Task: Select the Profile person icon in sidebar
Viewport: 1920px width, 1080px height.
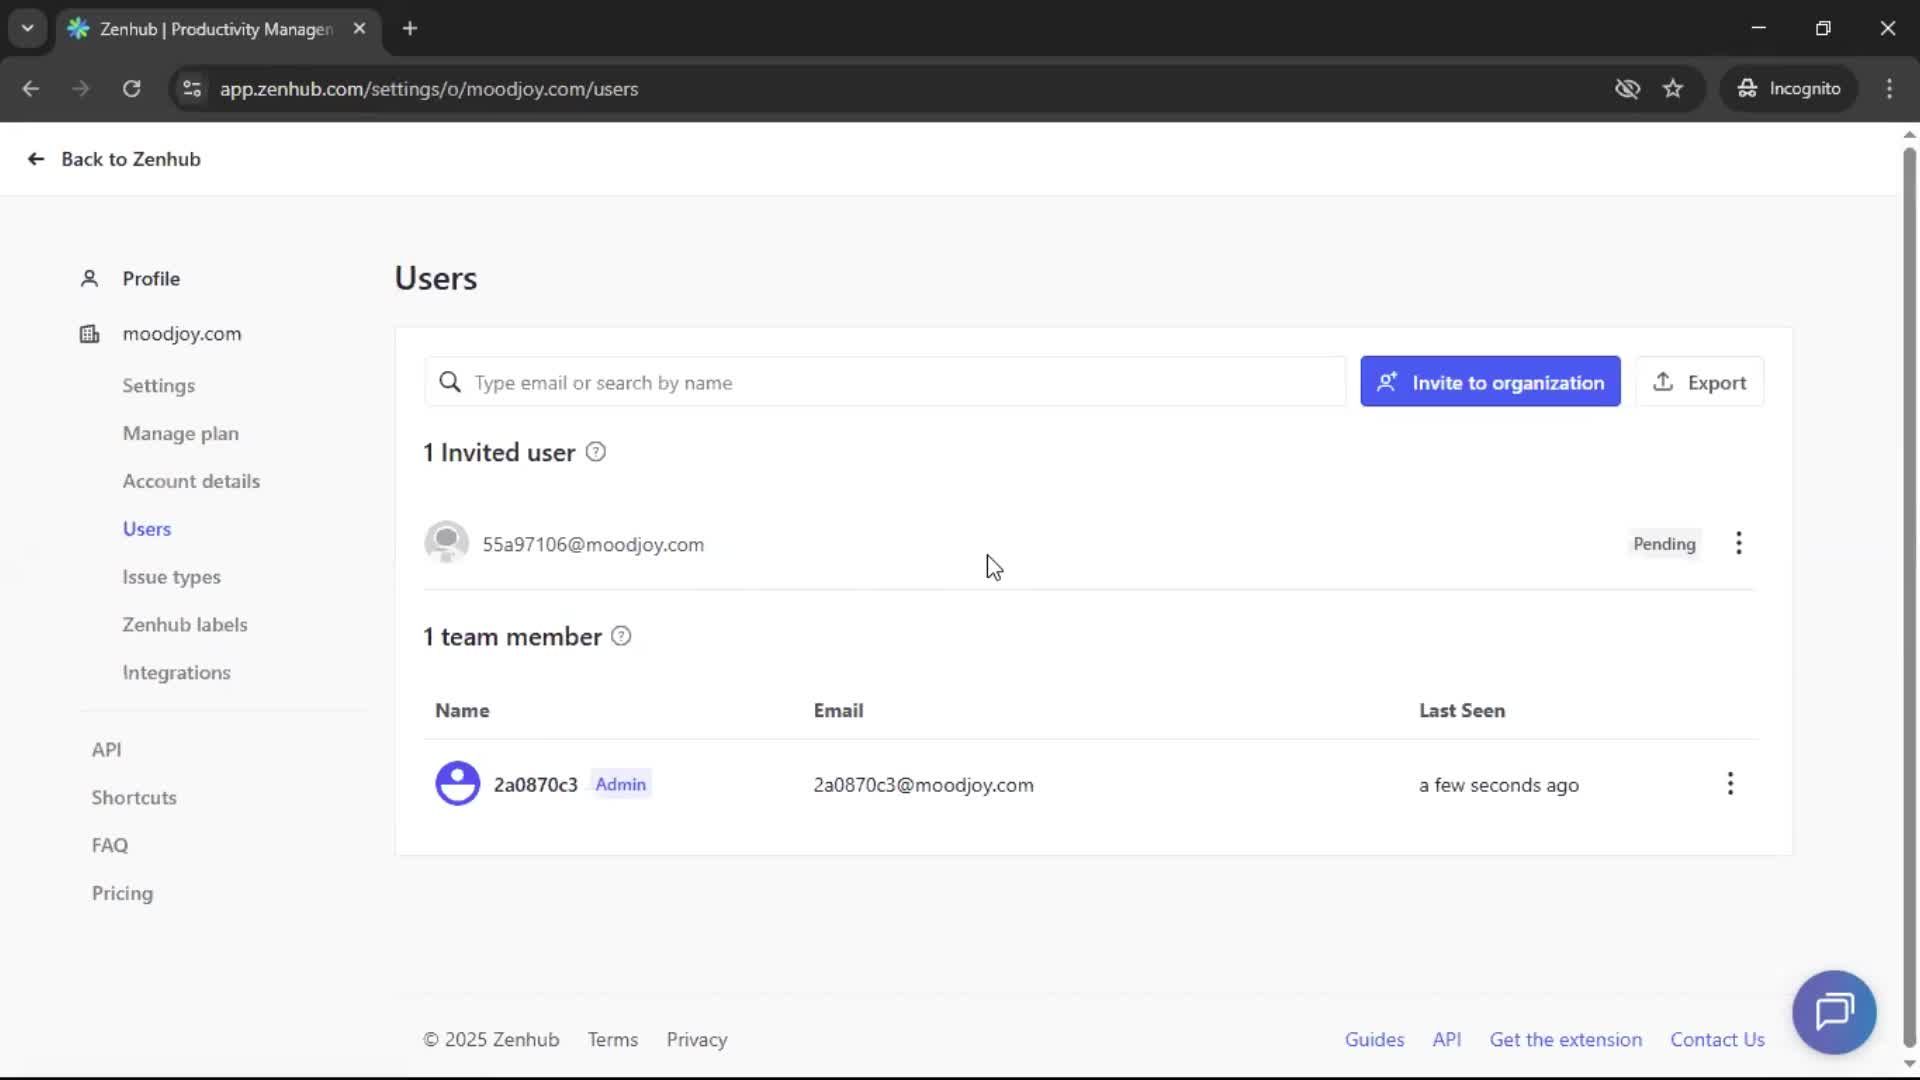Action: 89,278
